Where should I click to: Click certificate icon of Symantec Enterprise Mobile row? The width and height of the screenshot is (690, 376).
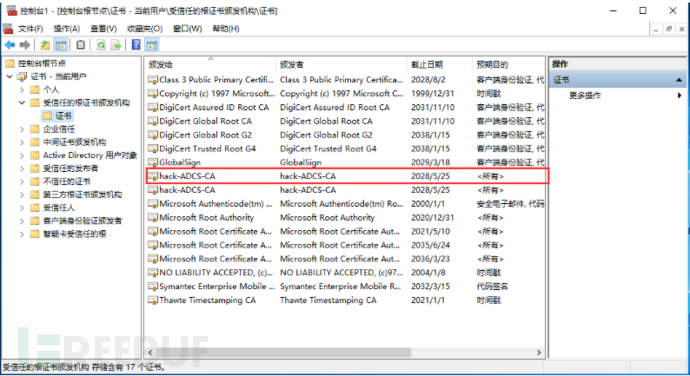pos(153,286)
